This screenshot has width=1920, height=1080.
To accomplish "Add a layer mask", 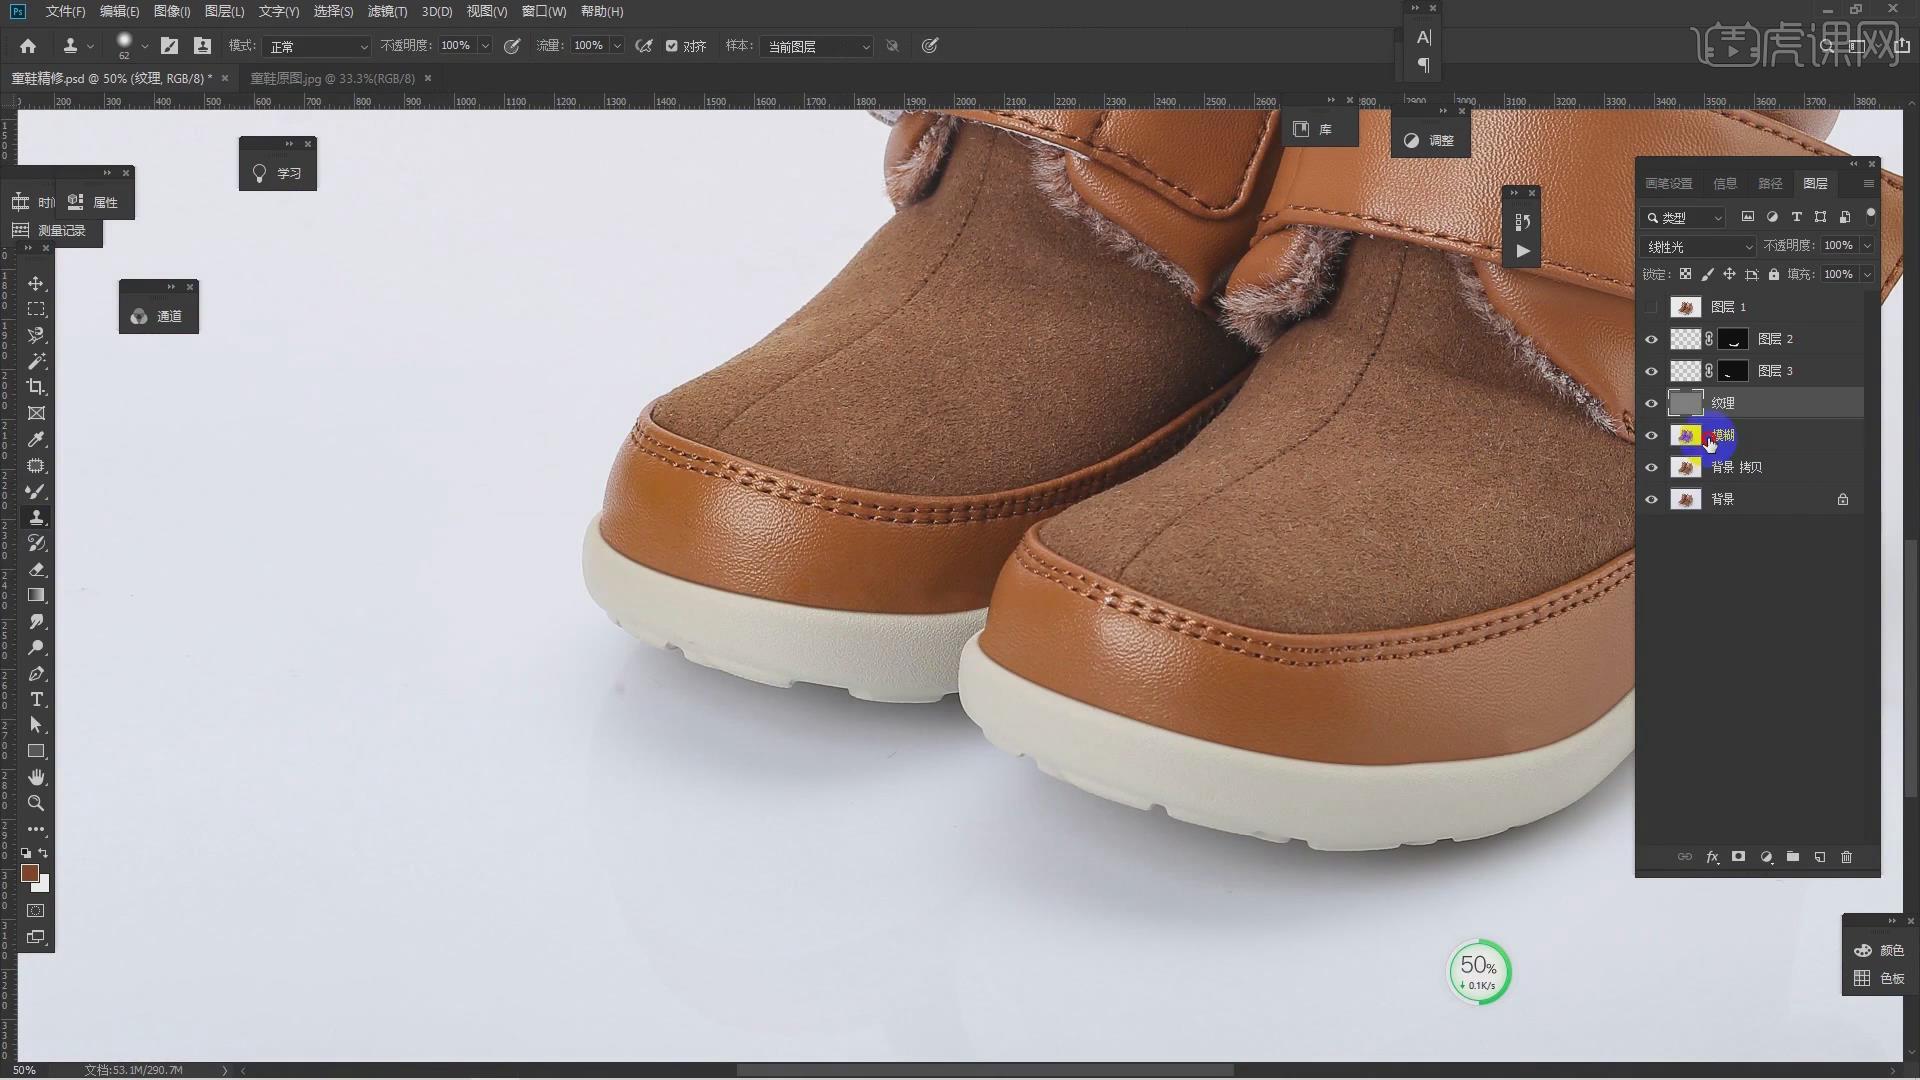I will coord(1739,857).
